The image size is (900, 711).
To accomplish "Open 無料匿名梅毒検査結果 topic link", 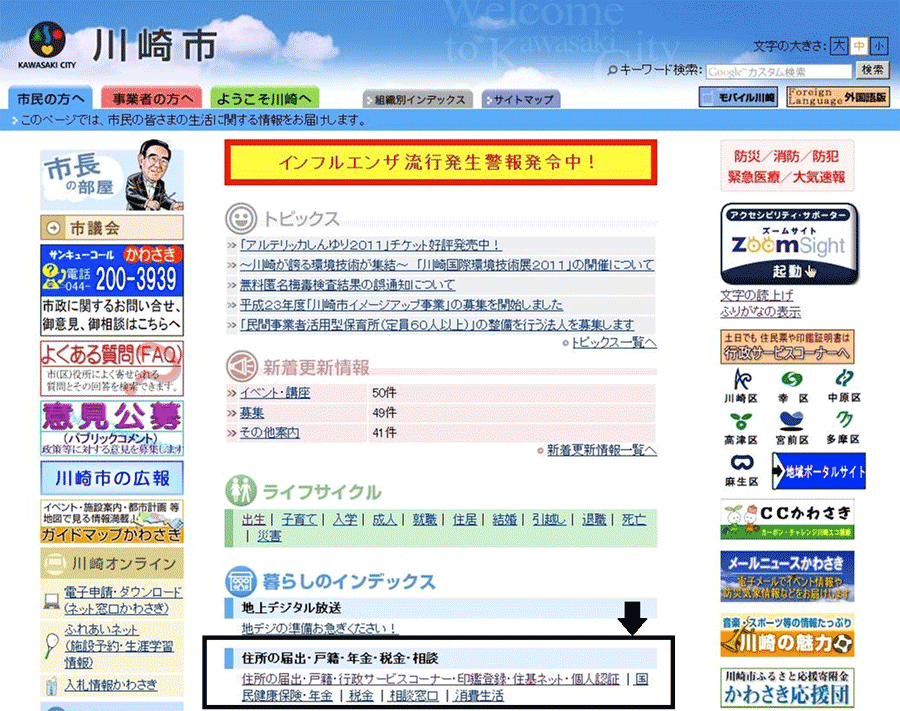I will pyautogui.click(x=347, y=285).
